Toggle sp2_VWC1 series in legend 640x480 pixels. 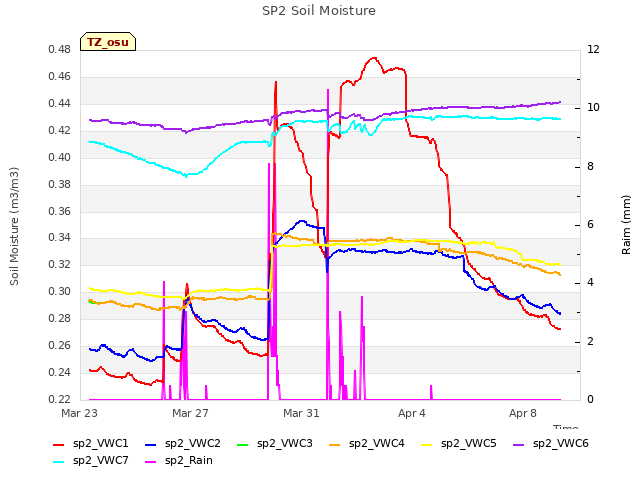coord(91,444)
